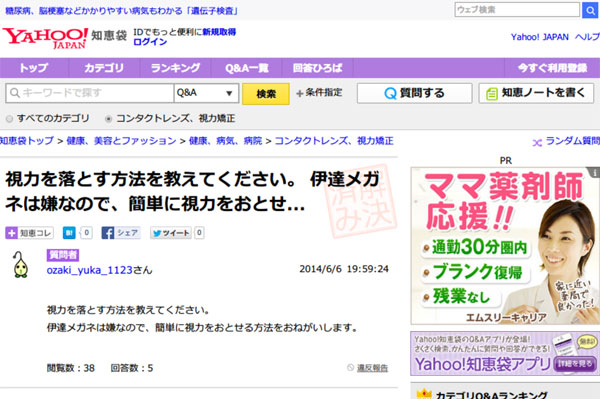Click the Hatena bookmark count 0
Image resolution: width=600 pixels, height=399 pixels.
click(87, 233)
